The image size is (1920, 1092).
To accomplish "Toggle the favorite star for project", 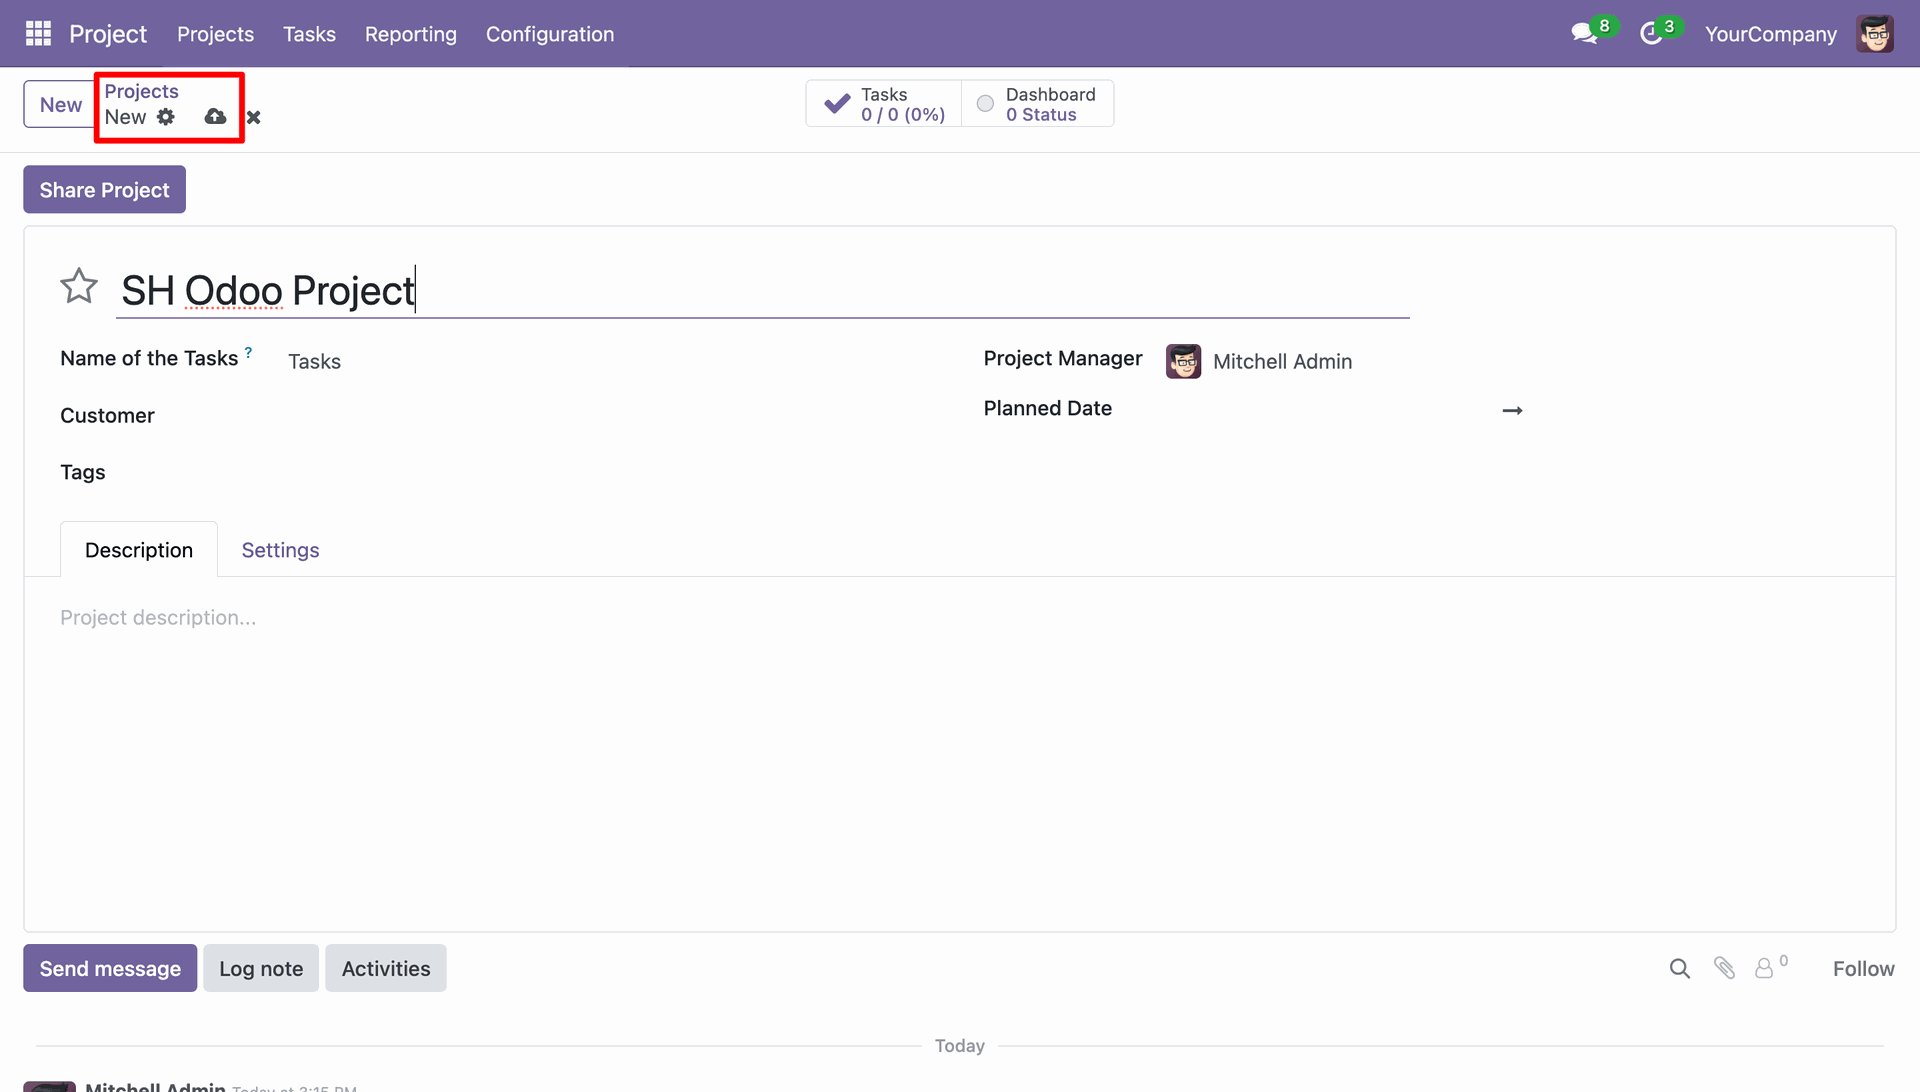I will pyautogui.click(x=79, y=287).
